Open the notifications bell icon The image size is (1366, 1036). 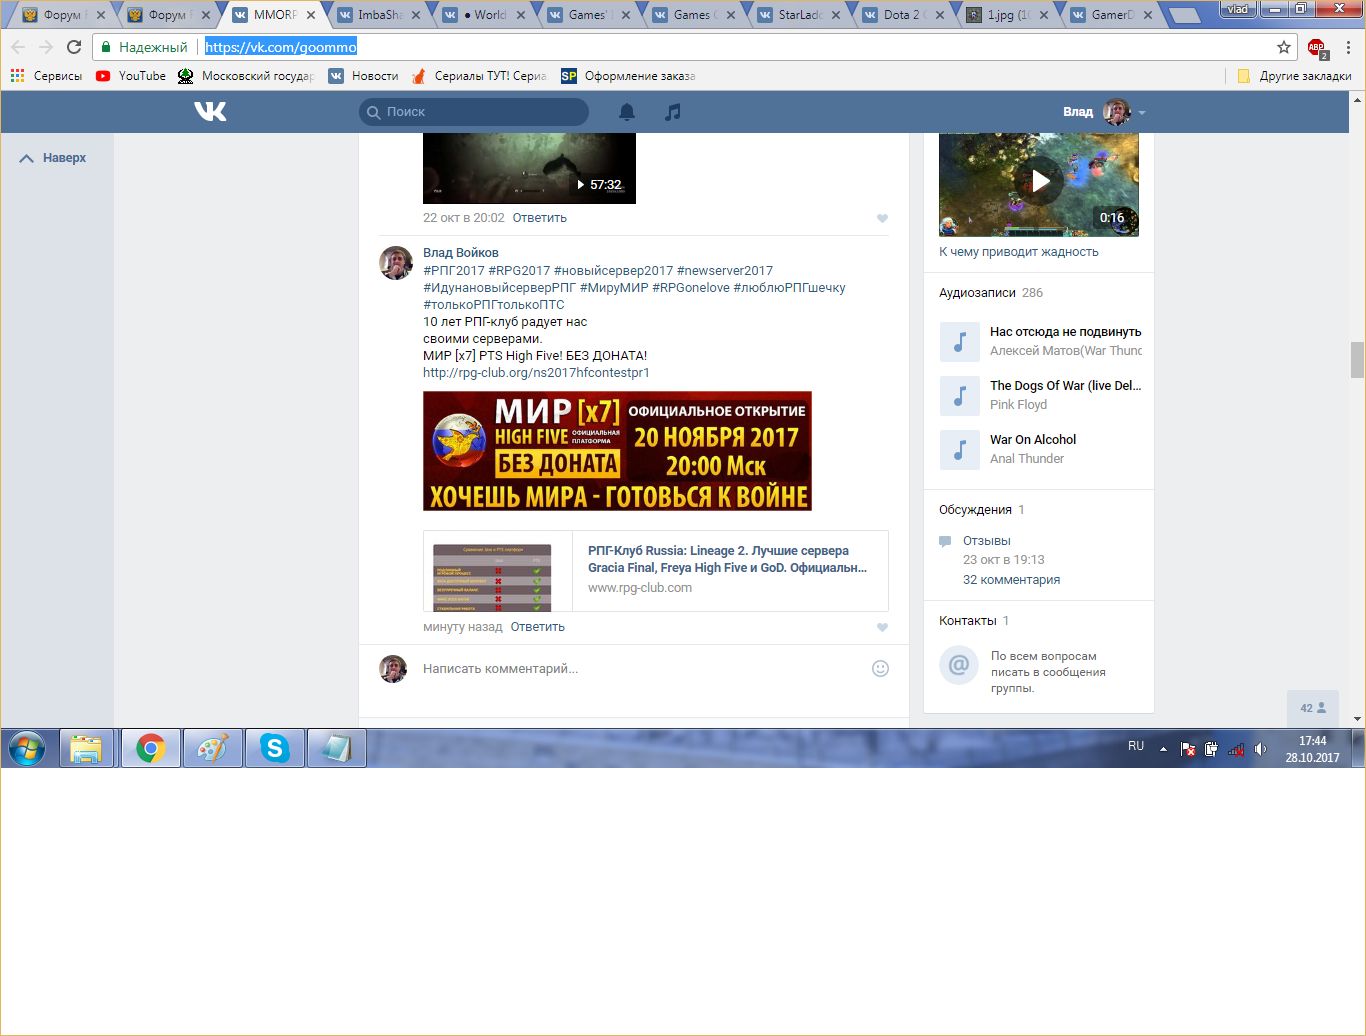click(627, 112)
